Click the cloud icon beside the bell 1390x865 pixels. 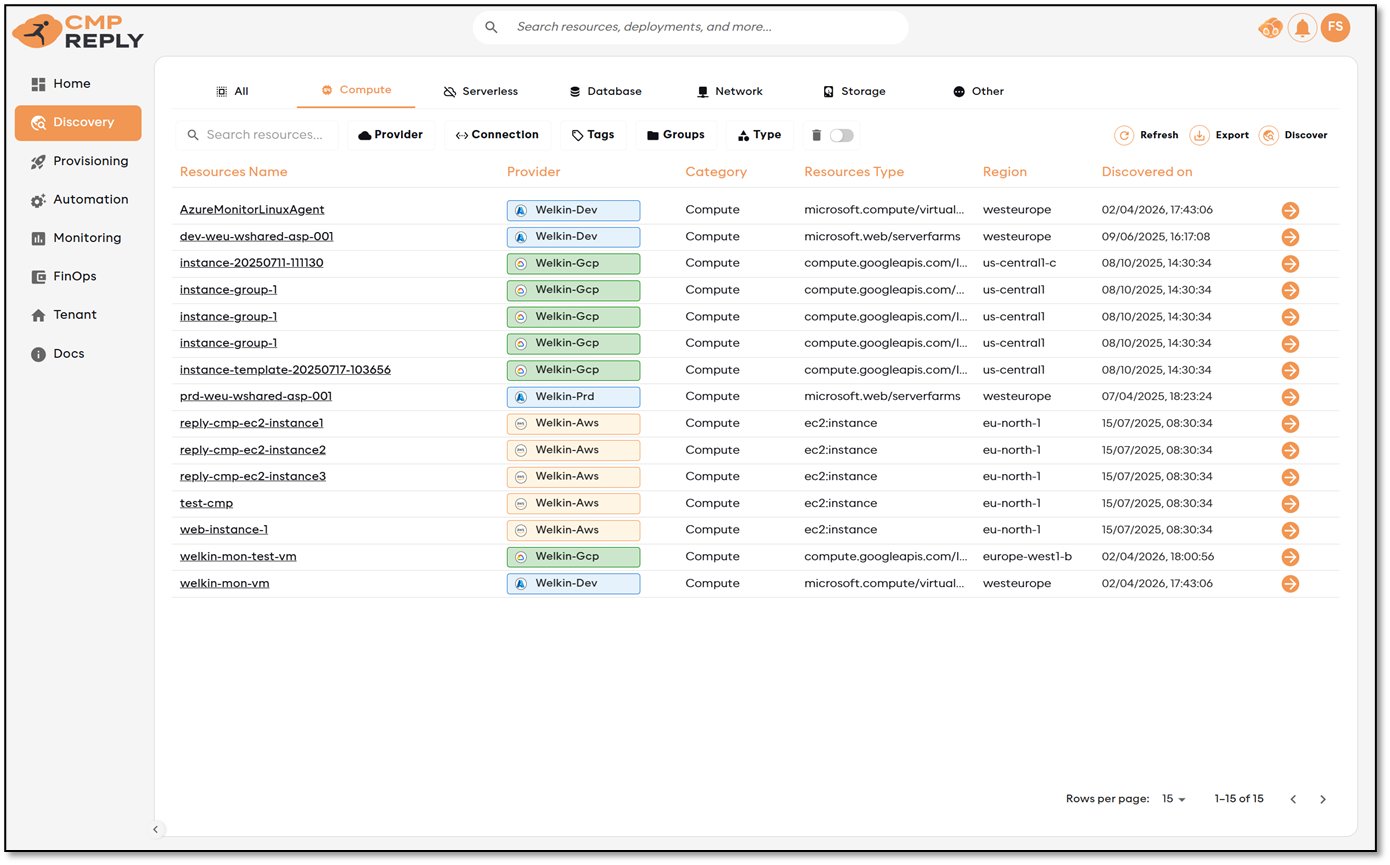tap(1269, 28)
